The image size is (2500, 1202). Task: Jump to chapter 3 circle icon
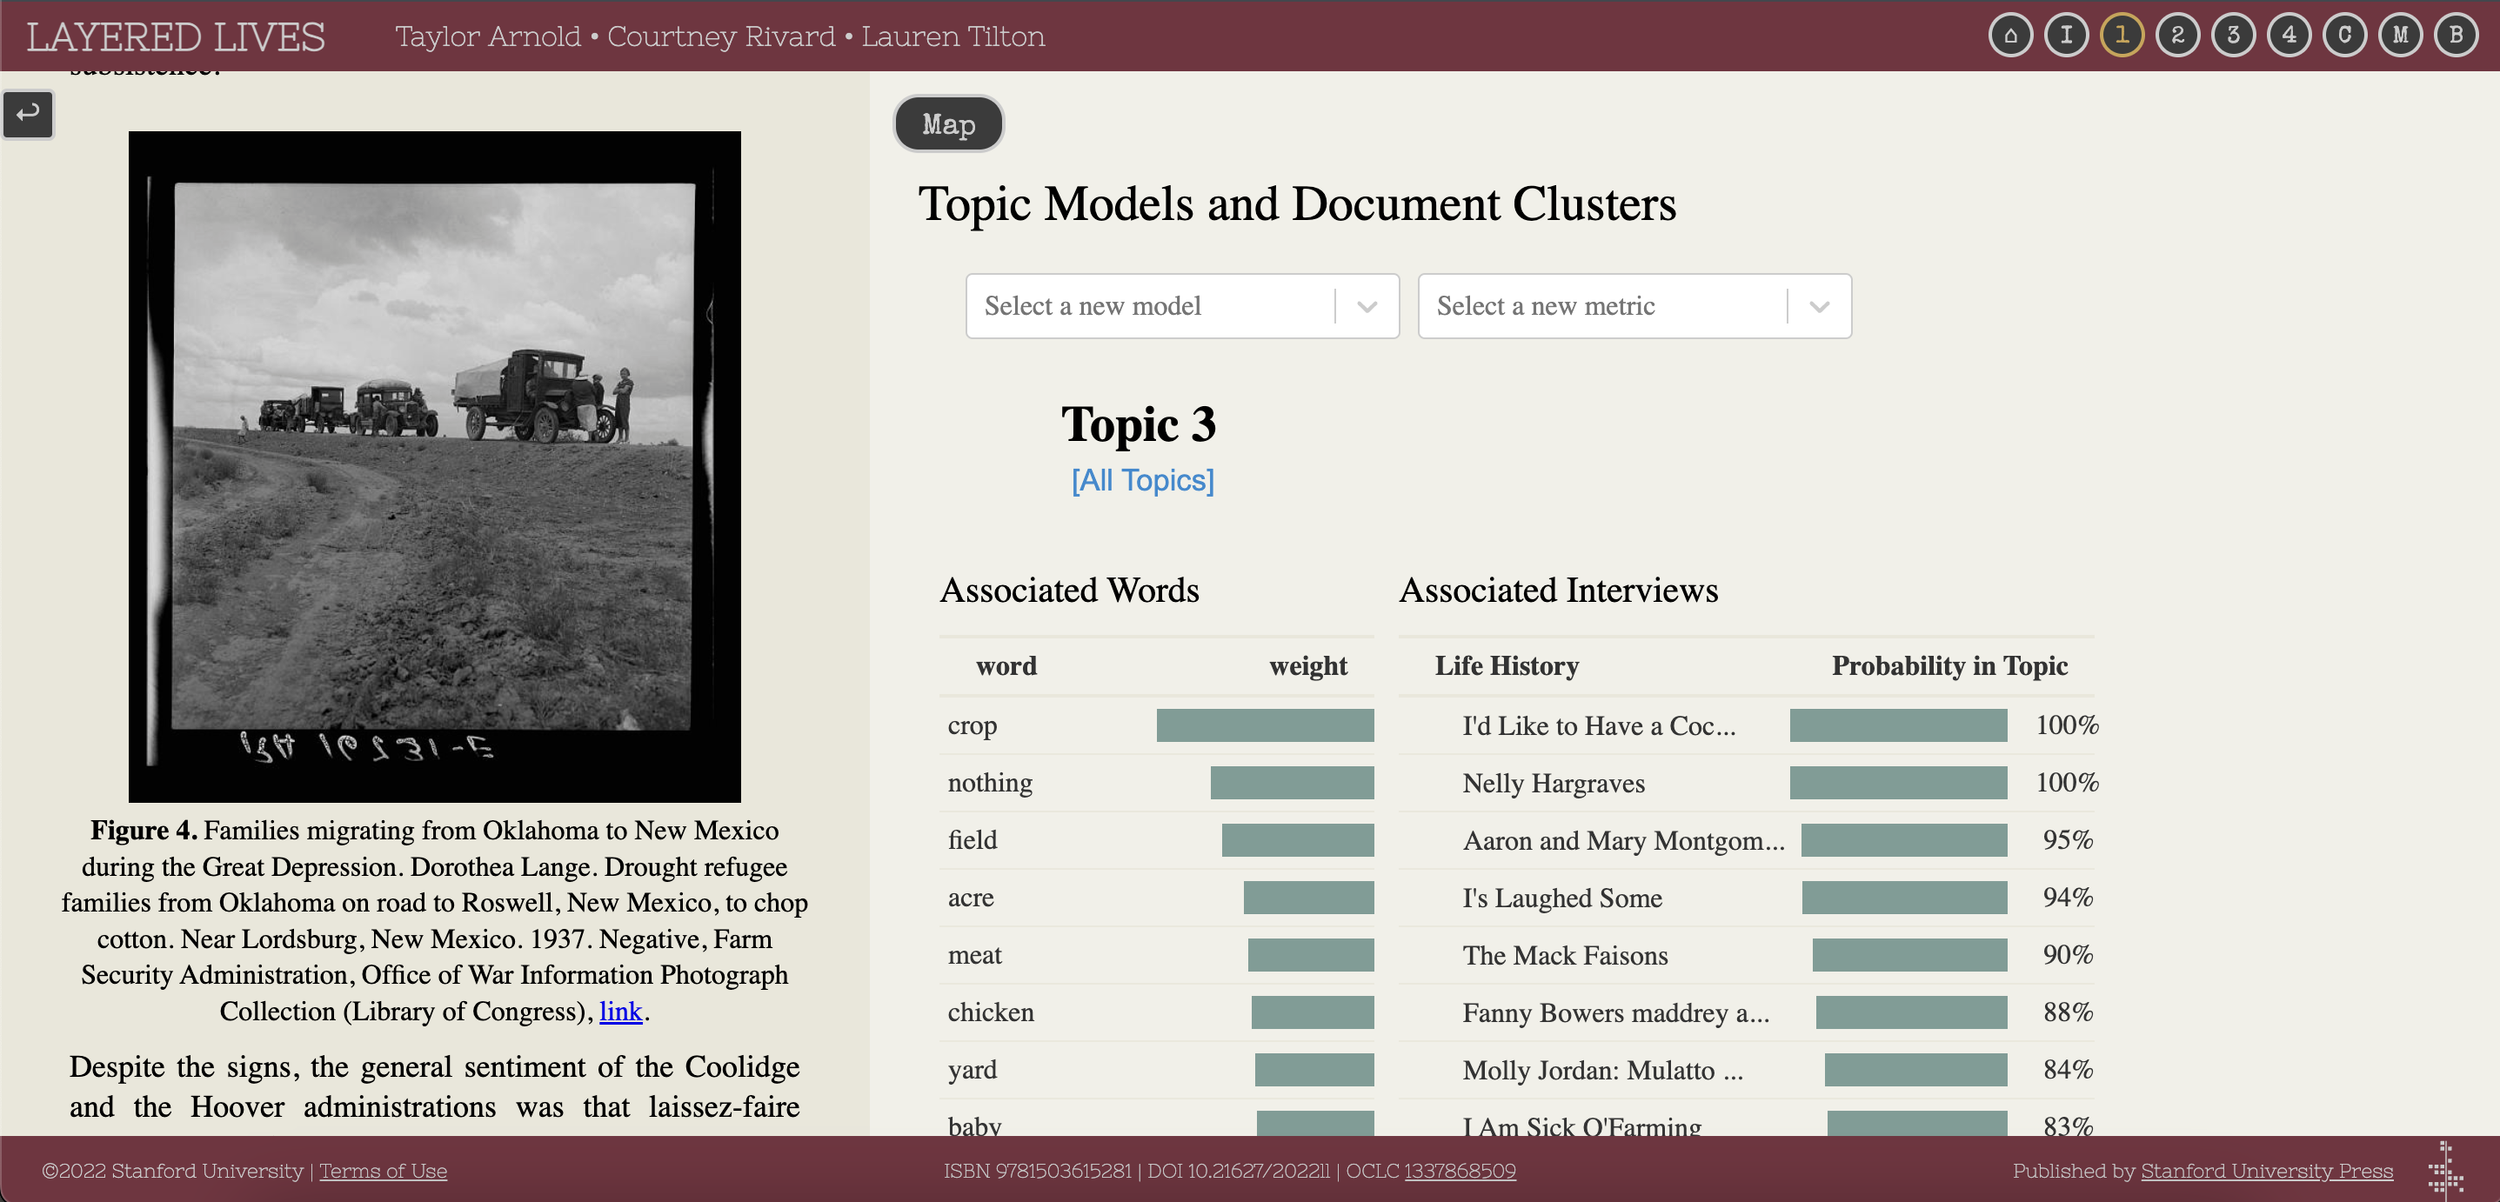tap(2233, 36)
